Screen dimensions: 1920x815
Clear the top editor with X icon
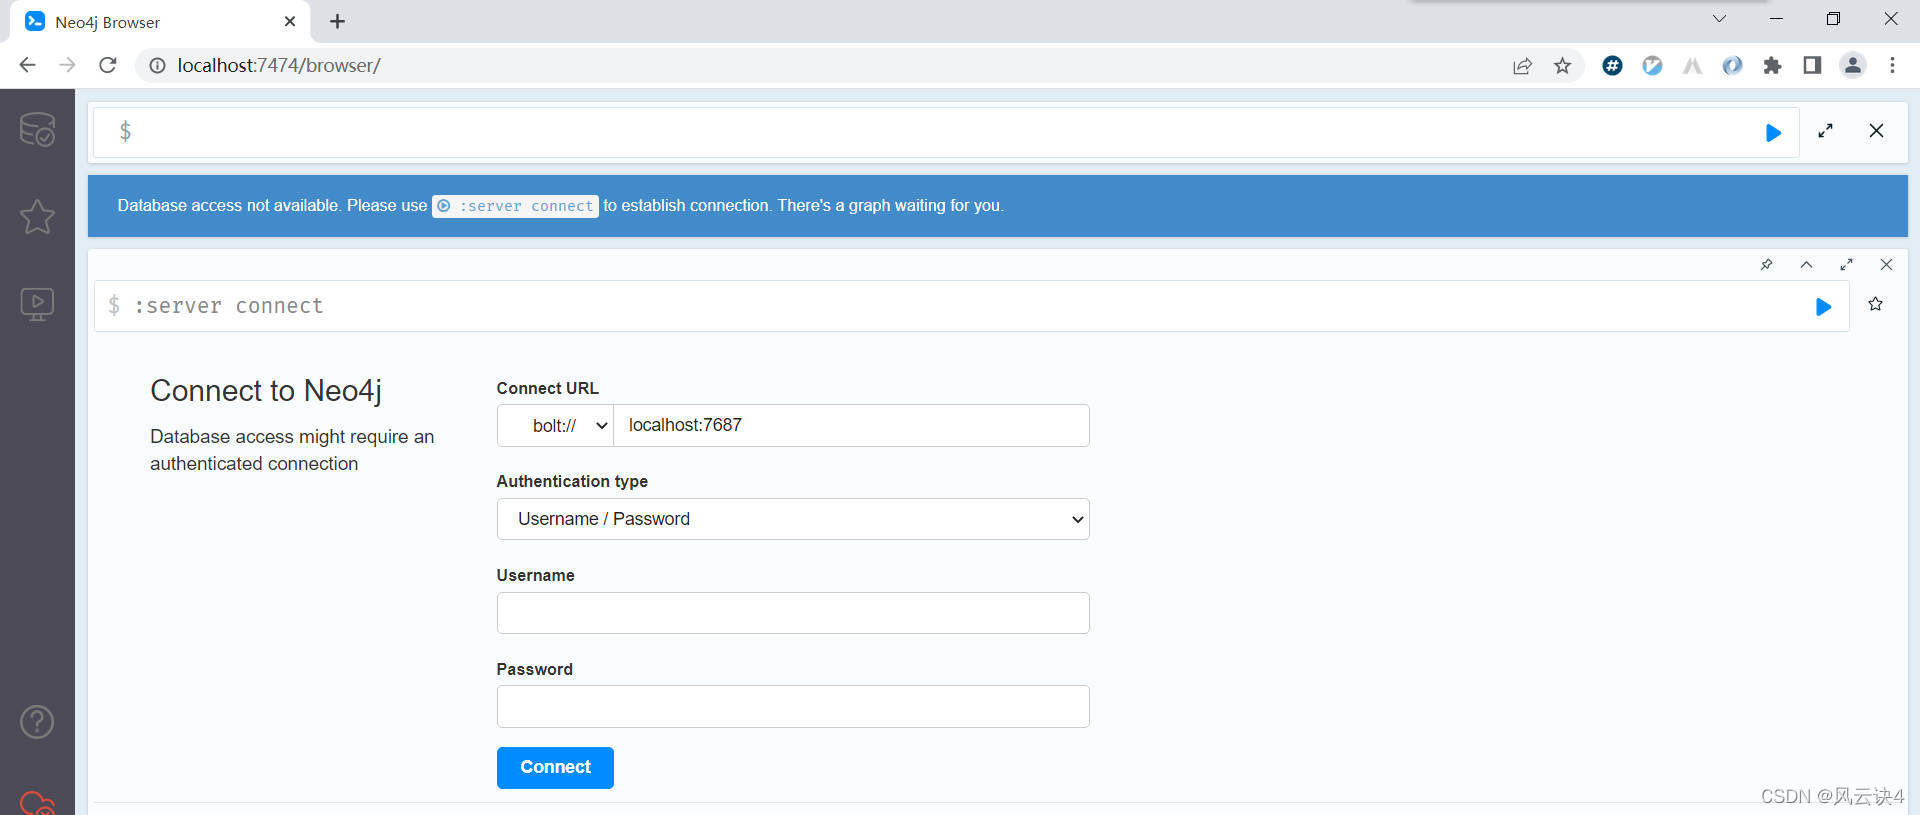pos(1876,131)
